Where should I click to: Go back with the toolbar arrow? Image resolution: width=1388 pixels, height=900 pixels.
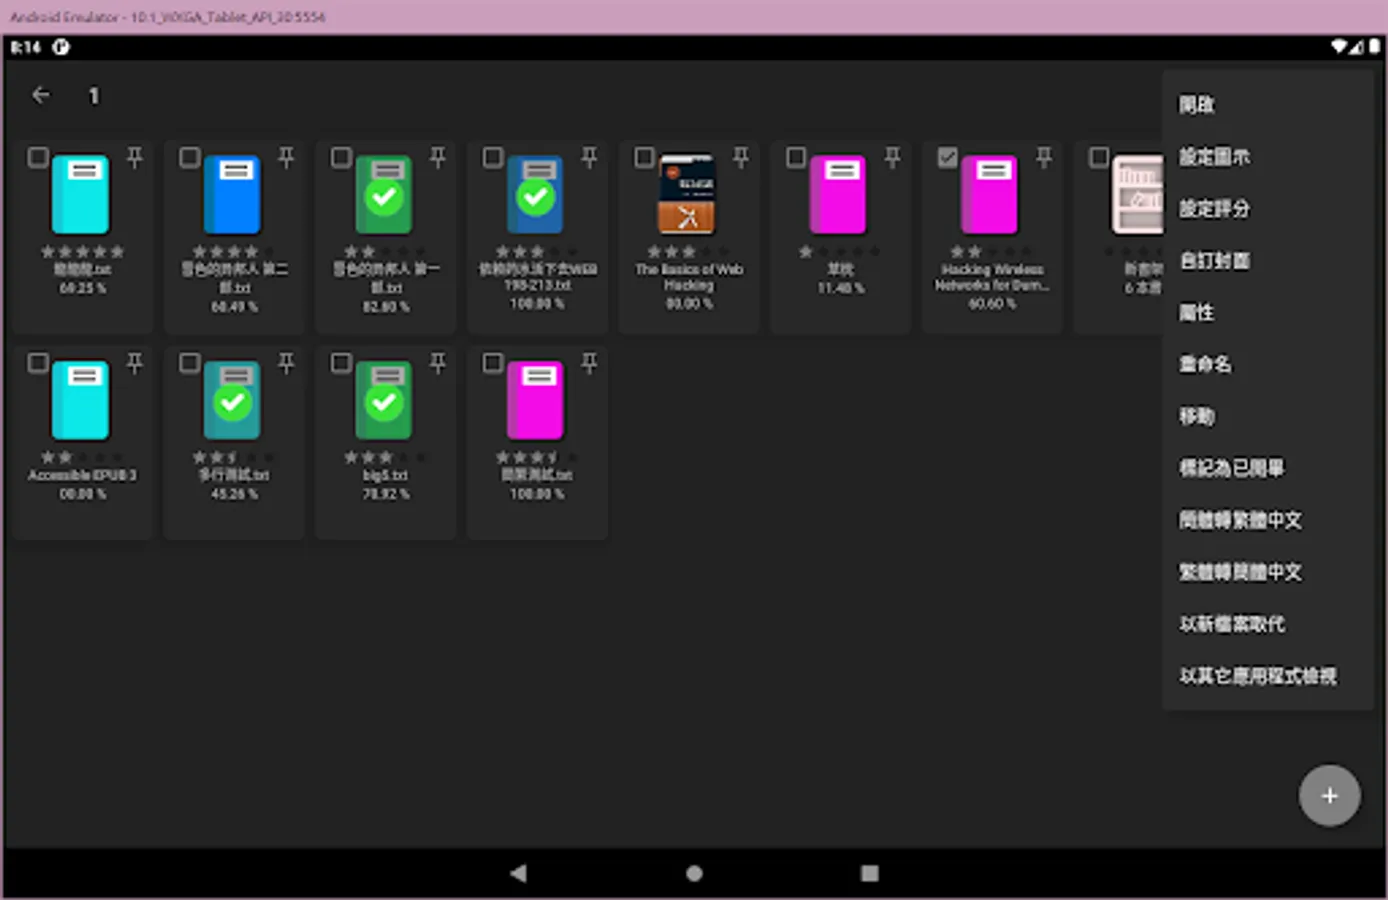41,95
